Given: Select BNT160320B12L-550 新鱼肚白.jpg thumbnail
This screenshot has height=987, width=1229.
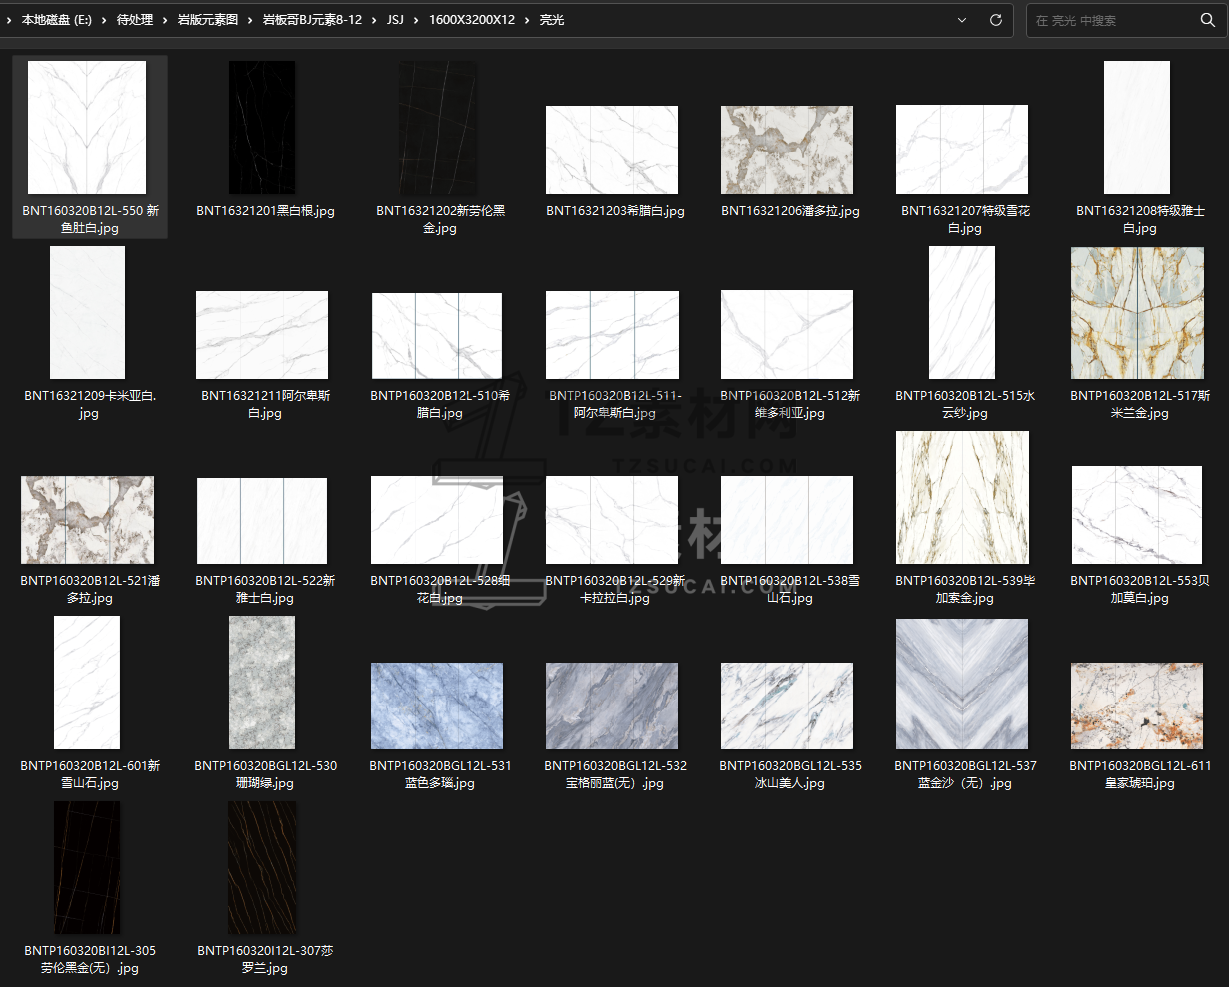Looking at the screenshot, I should (87, 127).
